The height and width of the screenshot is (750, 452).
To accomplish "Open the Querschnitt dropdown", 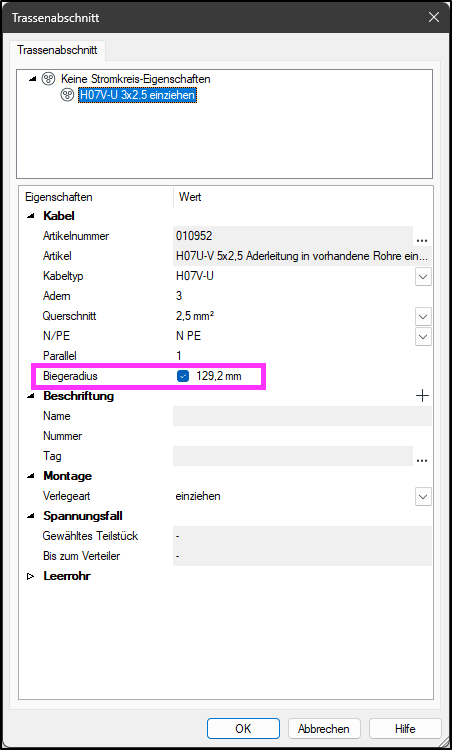I will pyautogui.click(x=423, y=317).
